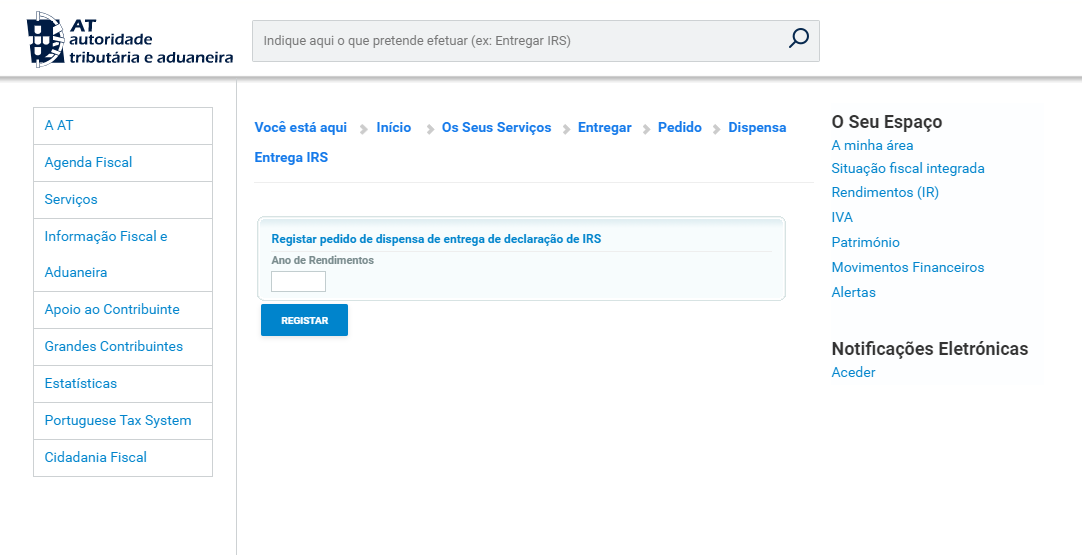Click Aceder under Notificações Eletrónicas

(x=854, y=372)
